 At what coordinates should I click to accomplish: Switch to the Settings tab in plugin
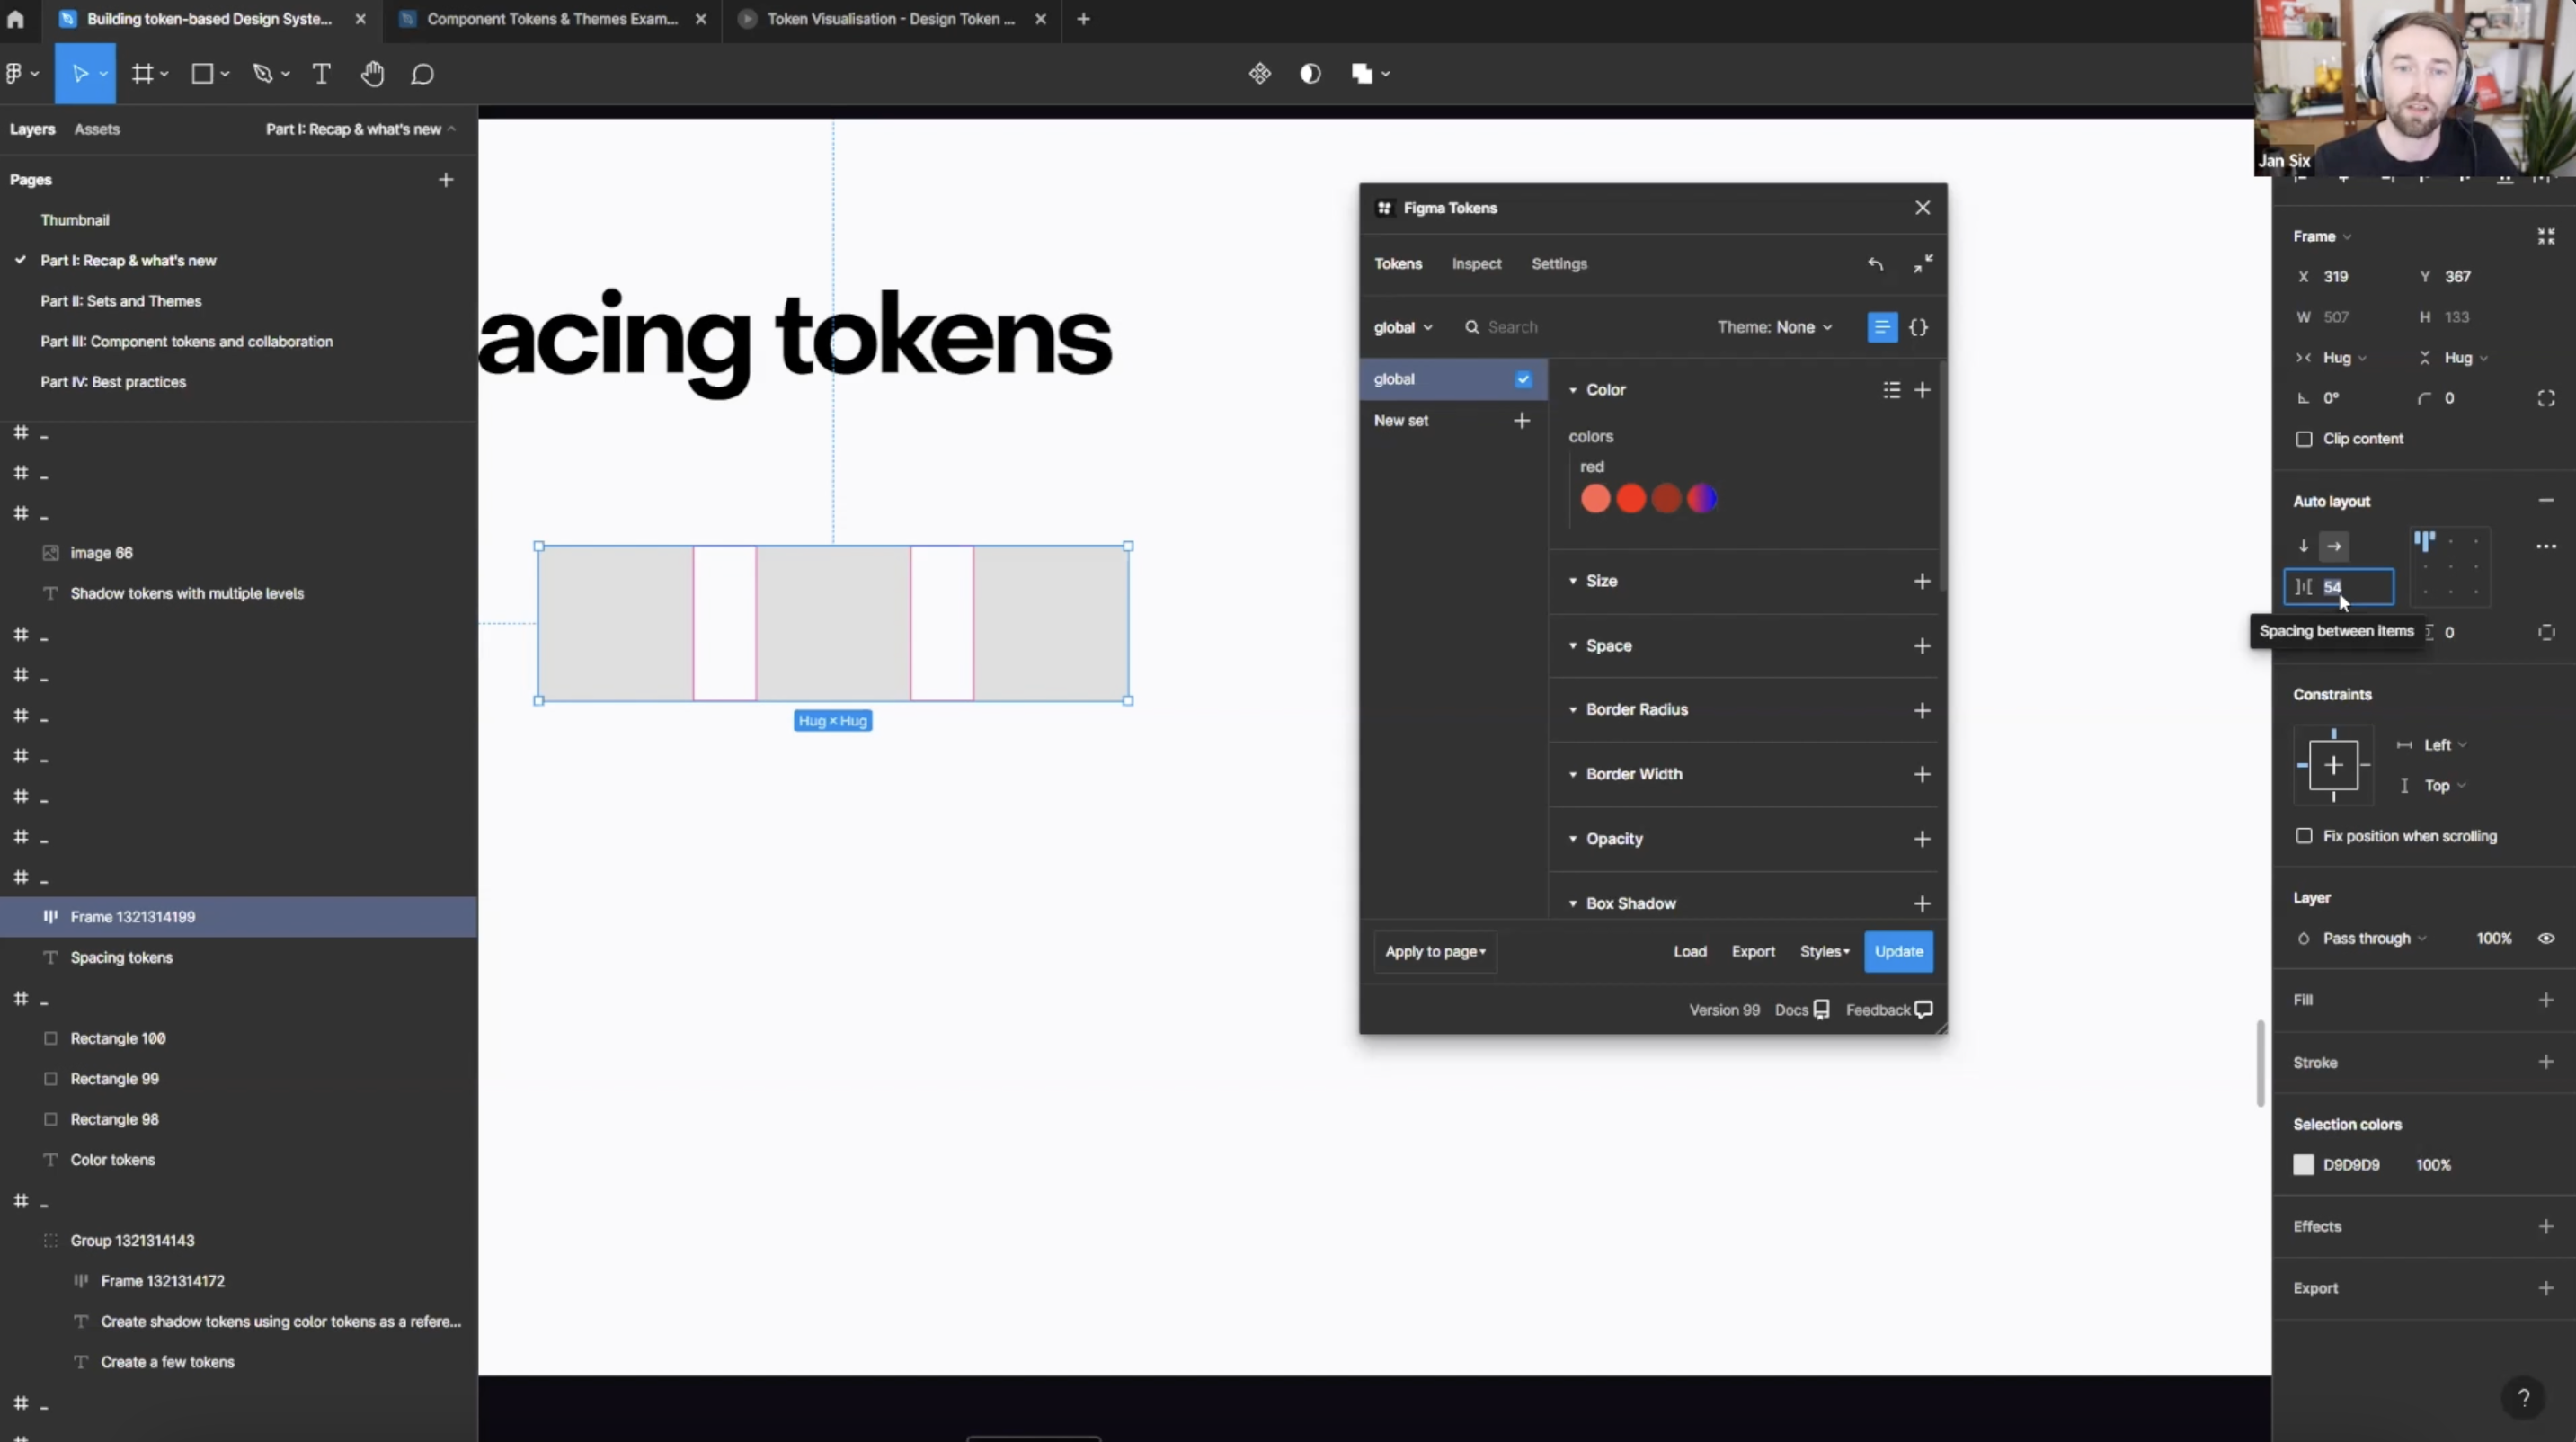(1559, 264)
